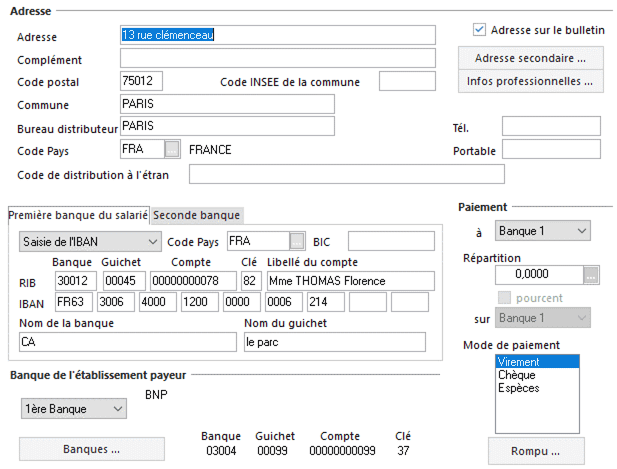
Task: Focus the BIC input field
Action: point(391,241)
